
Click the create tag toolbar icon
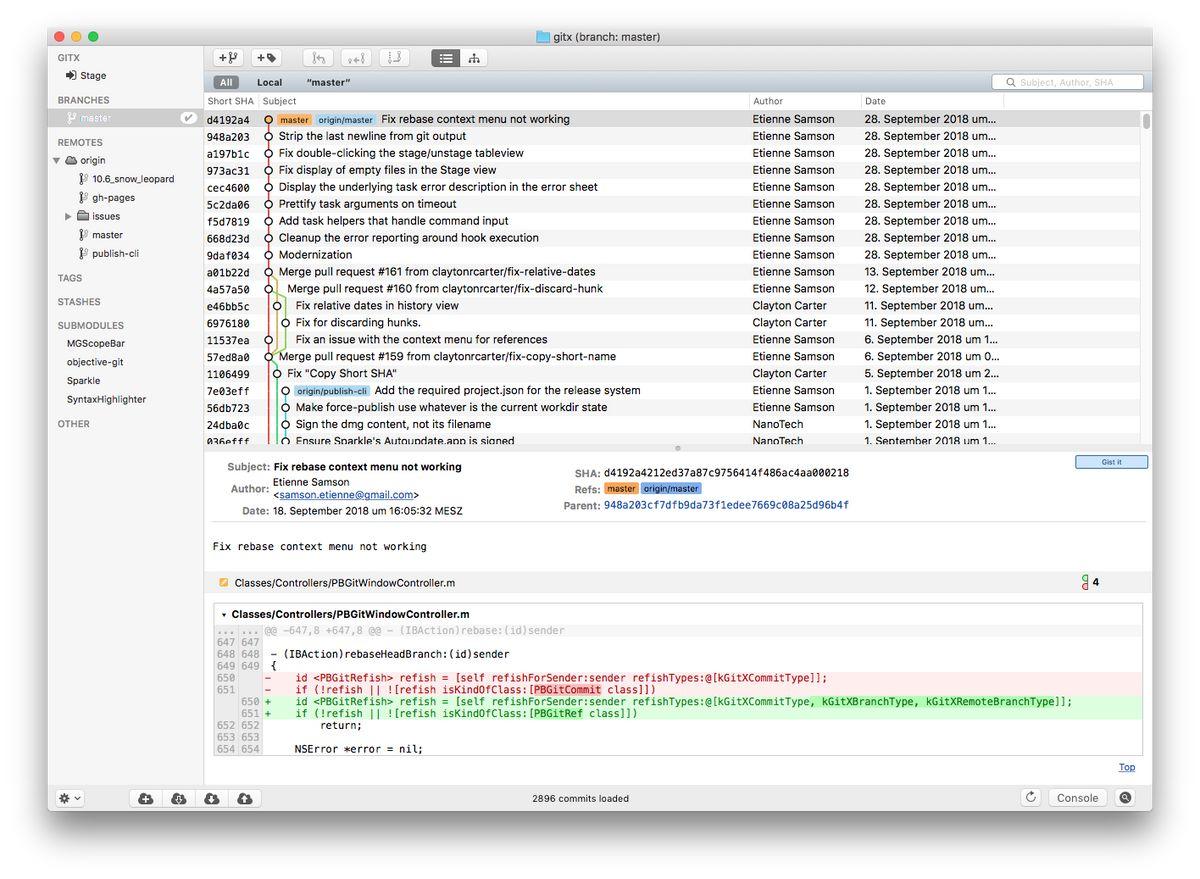point(266,58)
